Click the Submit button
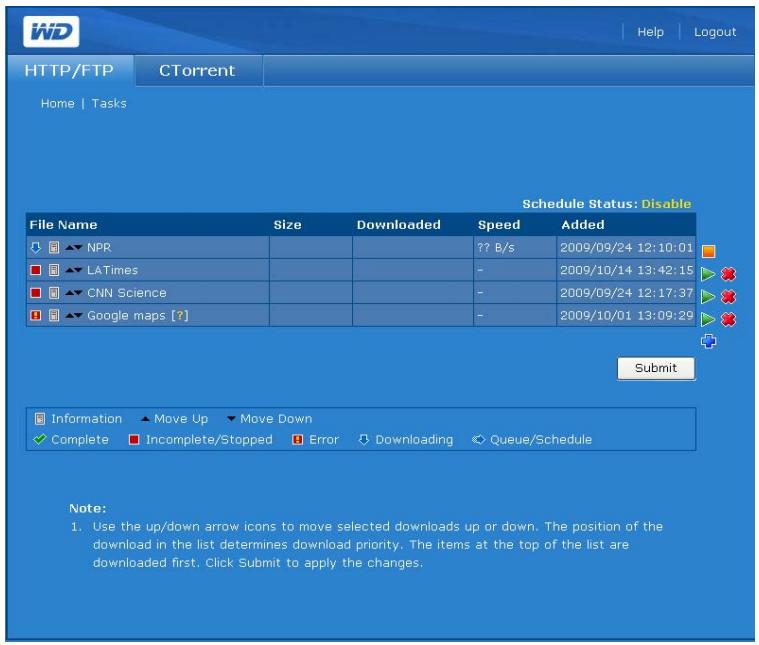The image size is (759, 645). click(656, 369)
